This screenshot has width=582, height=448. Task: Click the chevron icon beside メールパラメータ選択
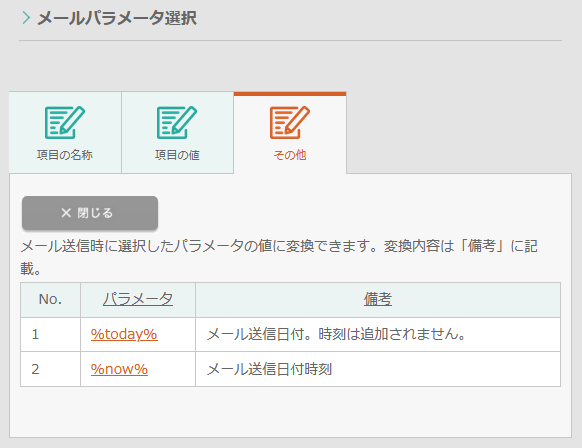[x=26, y=18]
